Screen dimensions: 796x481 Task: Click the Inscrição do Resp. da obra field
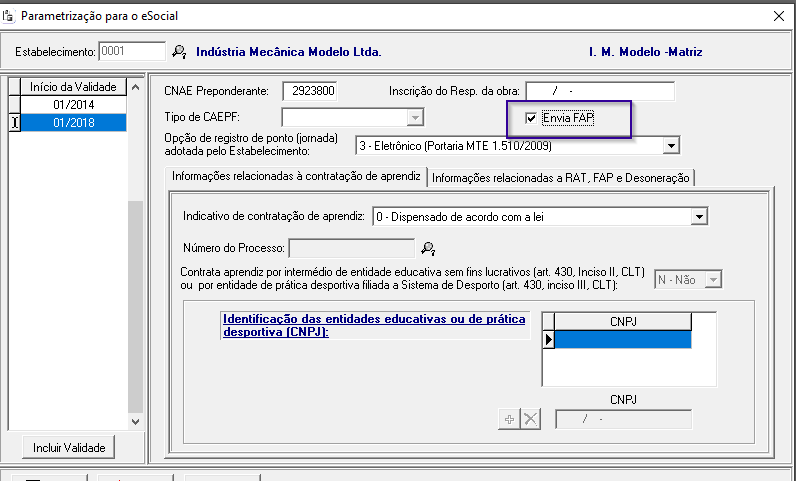point(599,91)
